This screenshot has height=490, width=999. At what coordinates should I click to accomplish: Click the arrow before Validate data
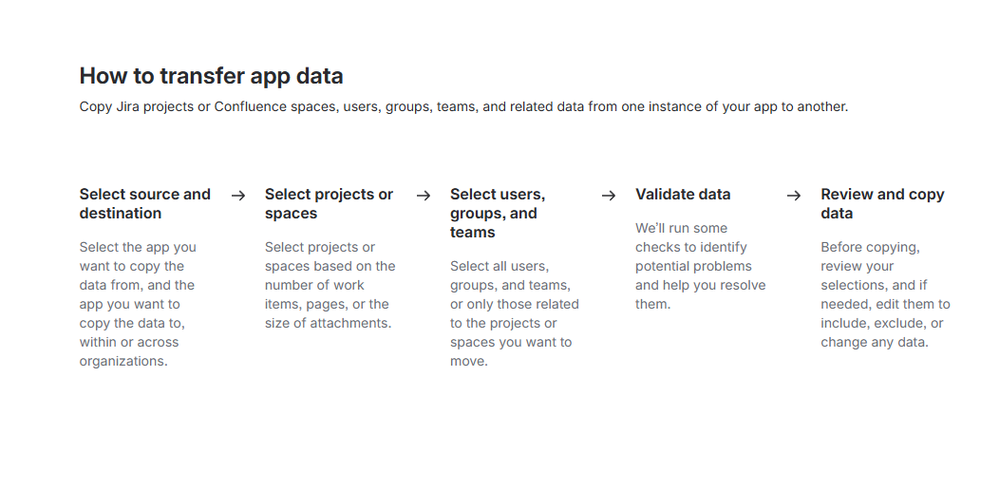coord(608,196)
